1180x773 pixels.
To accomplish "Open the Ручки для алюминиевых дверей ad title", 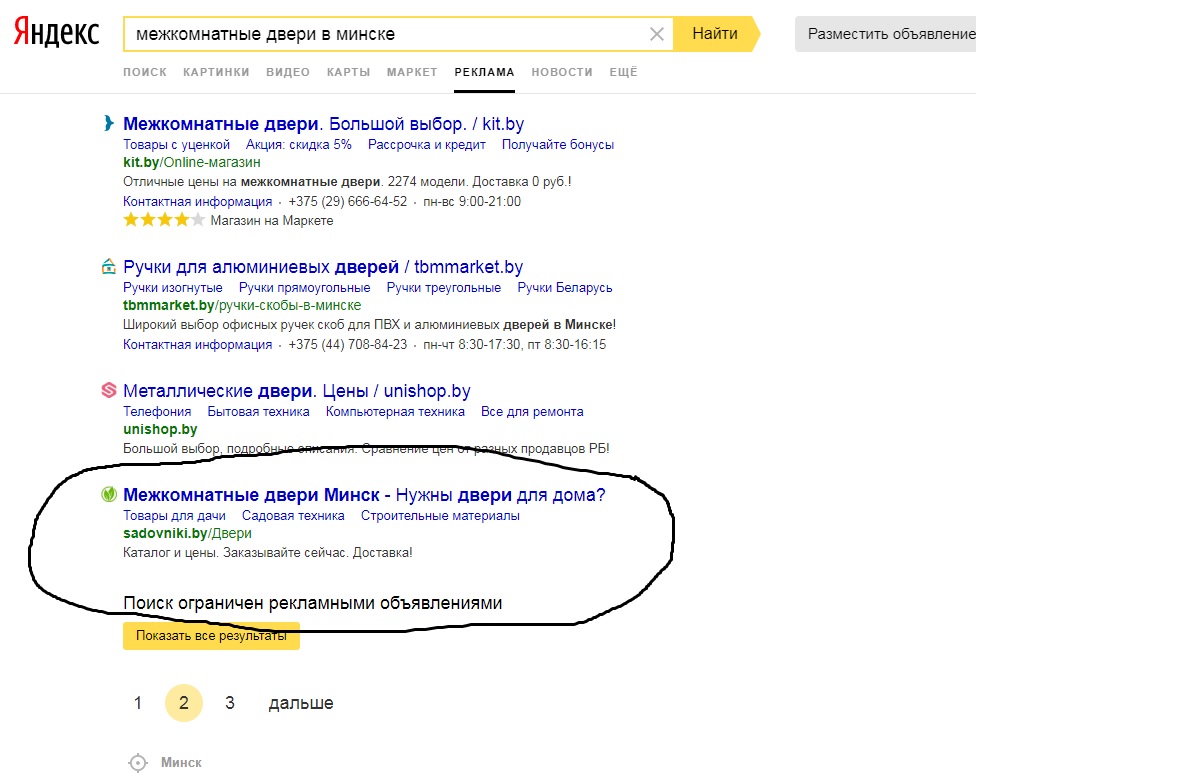I will (x=323, y=266).
